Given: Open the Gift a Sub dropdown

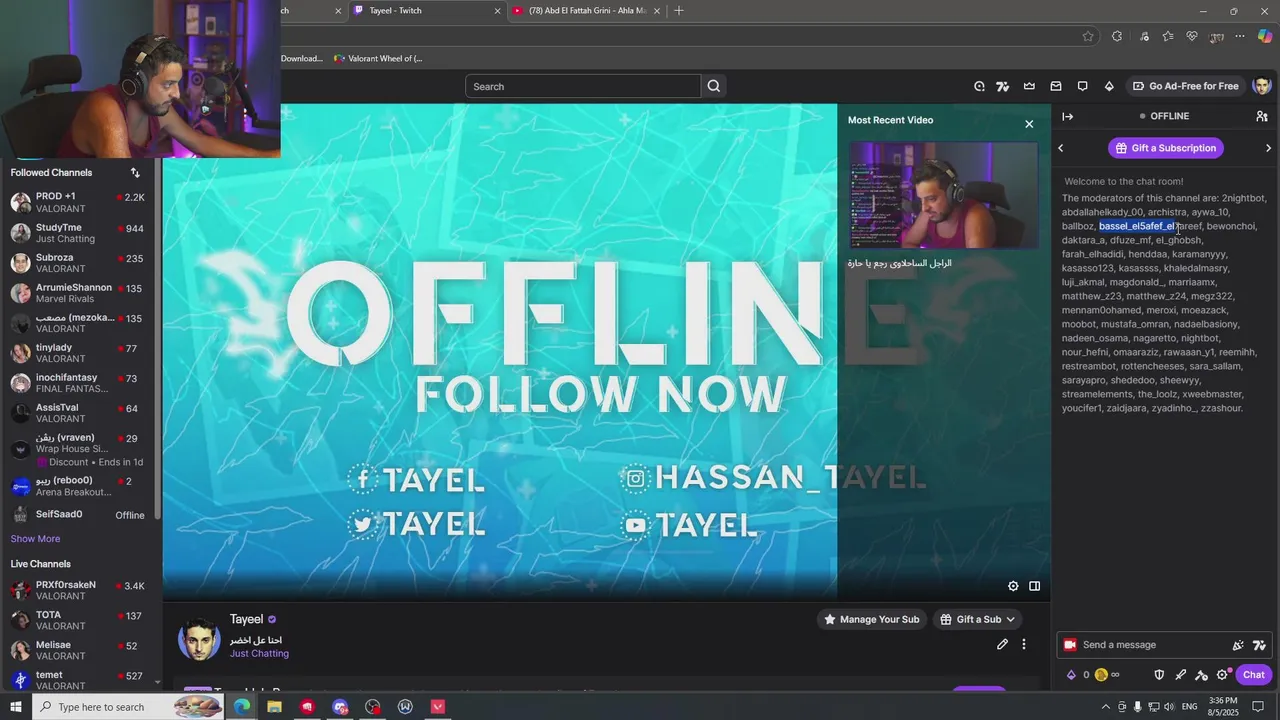Looking at the screenshot, I should (978, 619).
